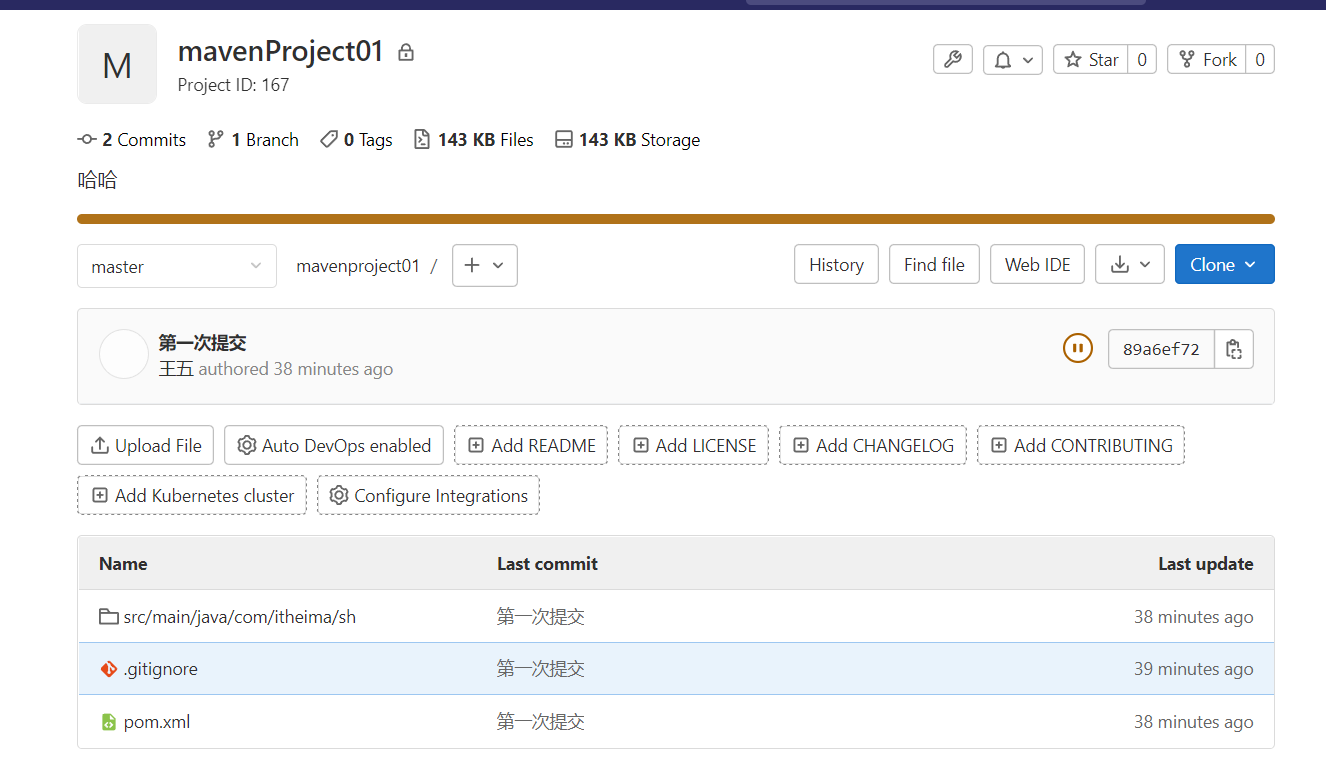The image size is (1326, 763).
Task: Open the .gitignore file
Action: click(x=160, y=669)
